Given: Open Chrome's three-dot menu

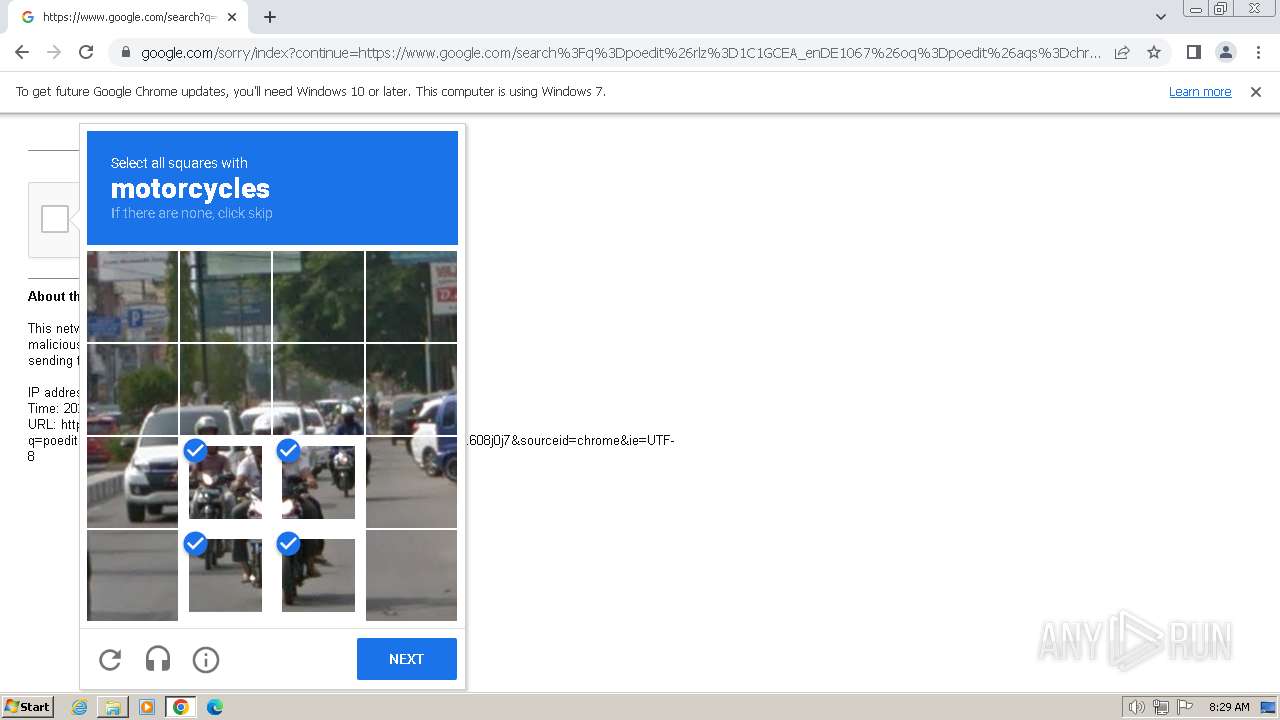Looking at the screenshot, I should (1258, 52).
